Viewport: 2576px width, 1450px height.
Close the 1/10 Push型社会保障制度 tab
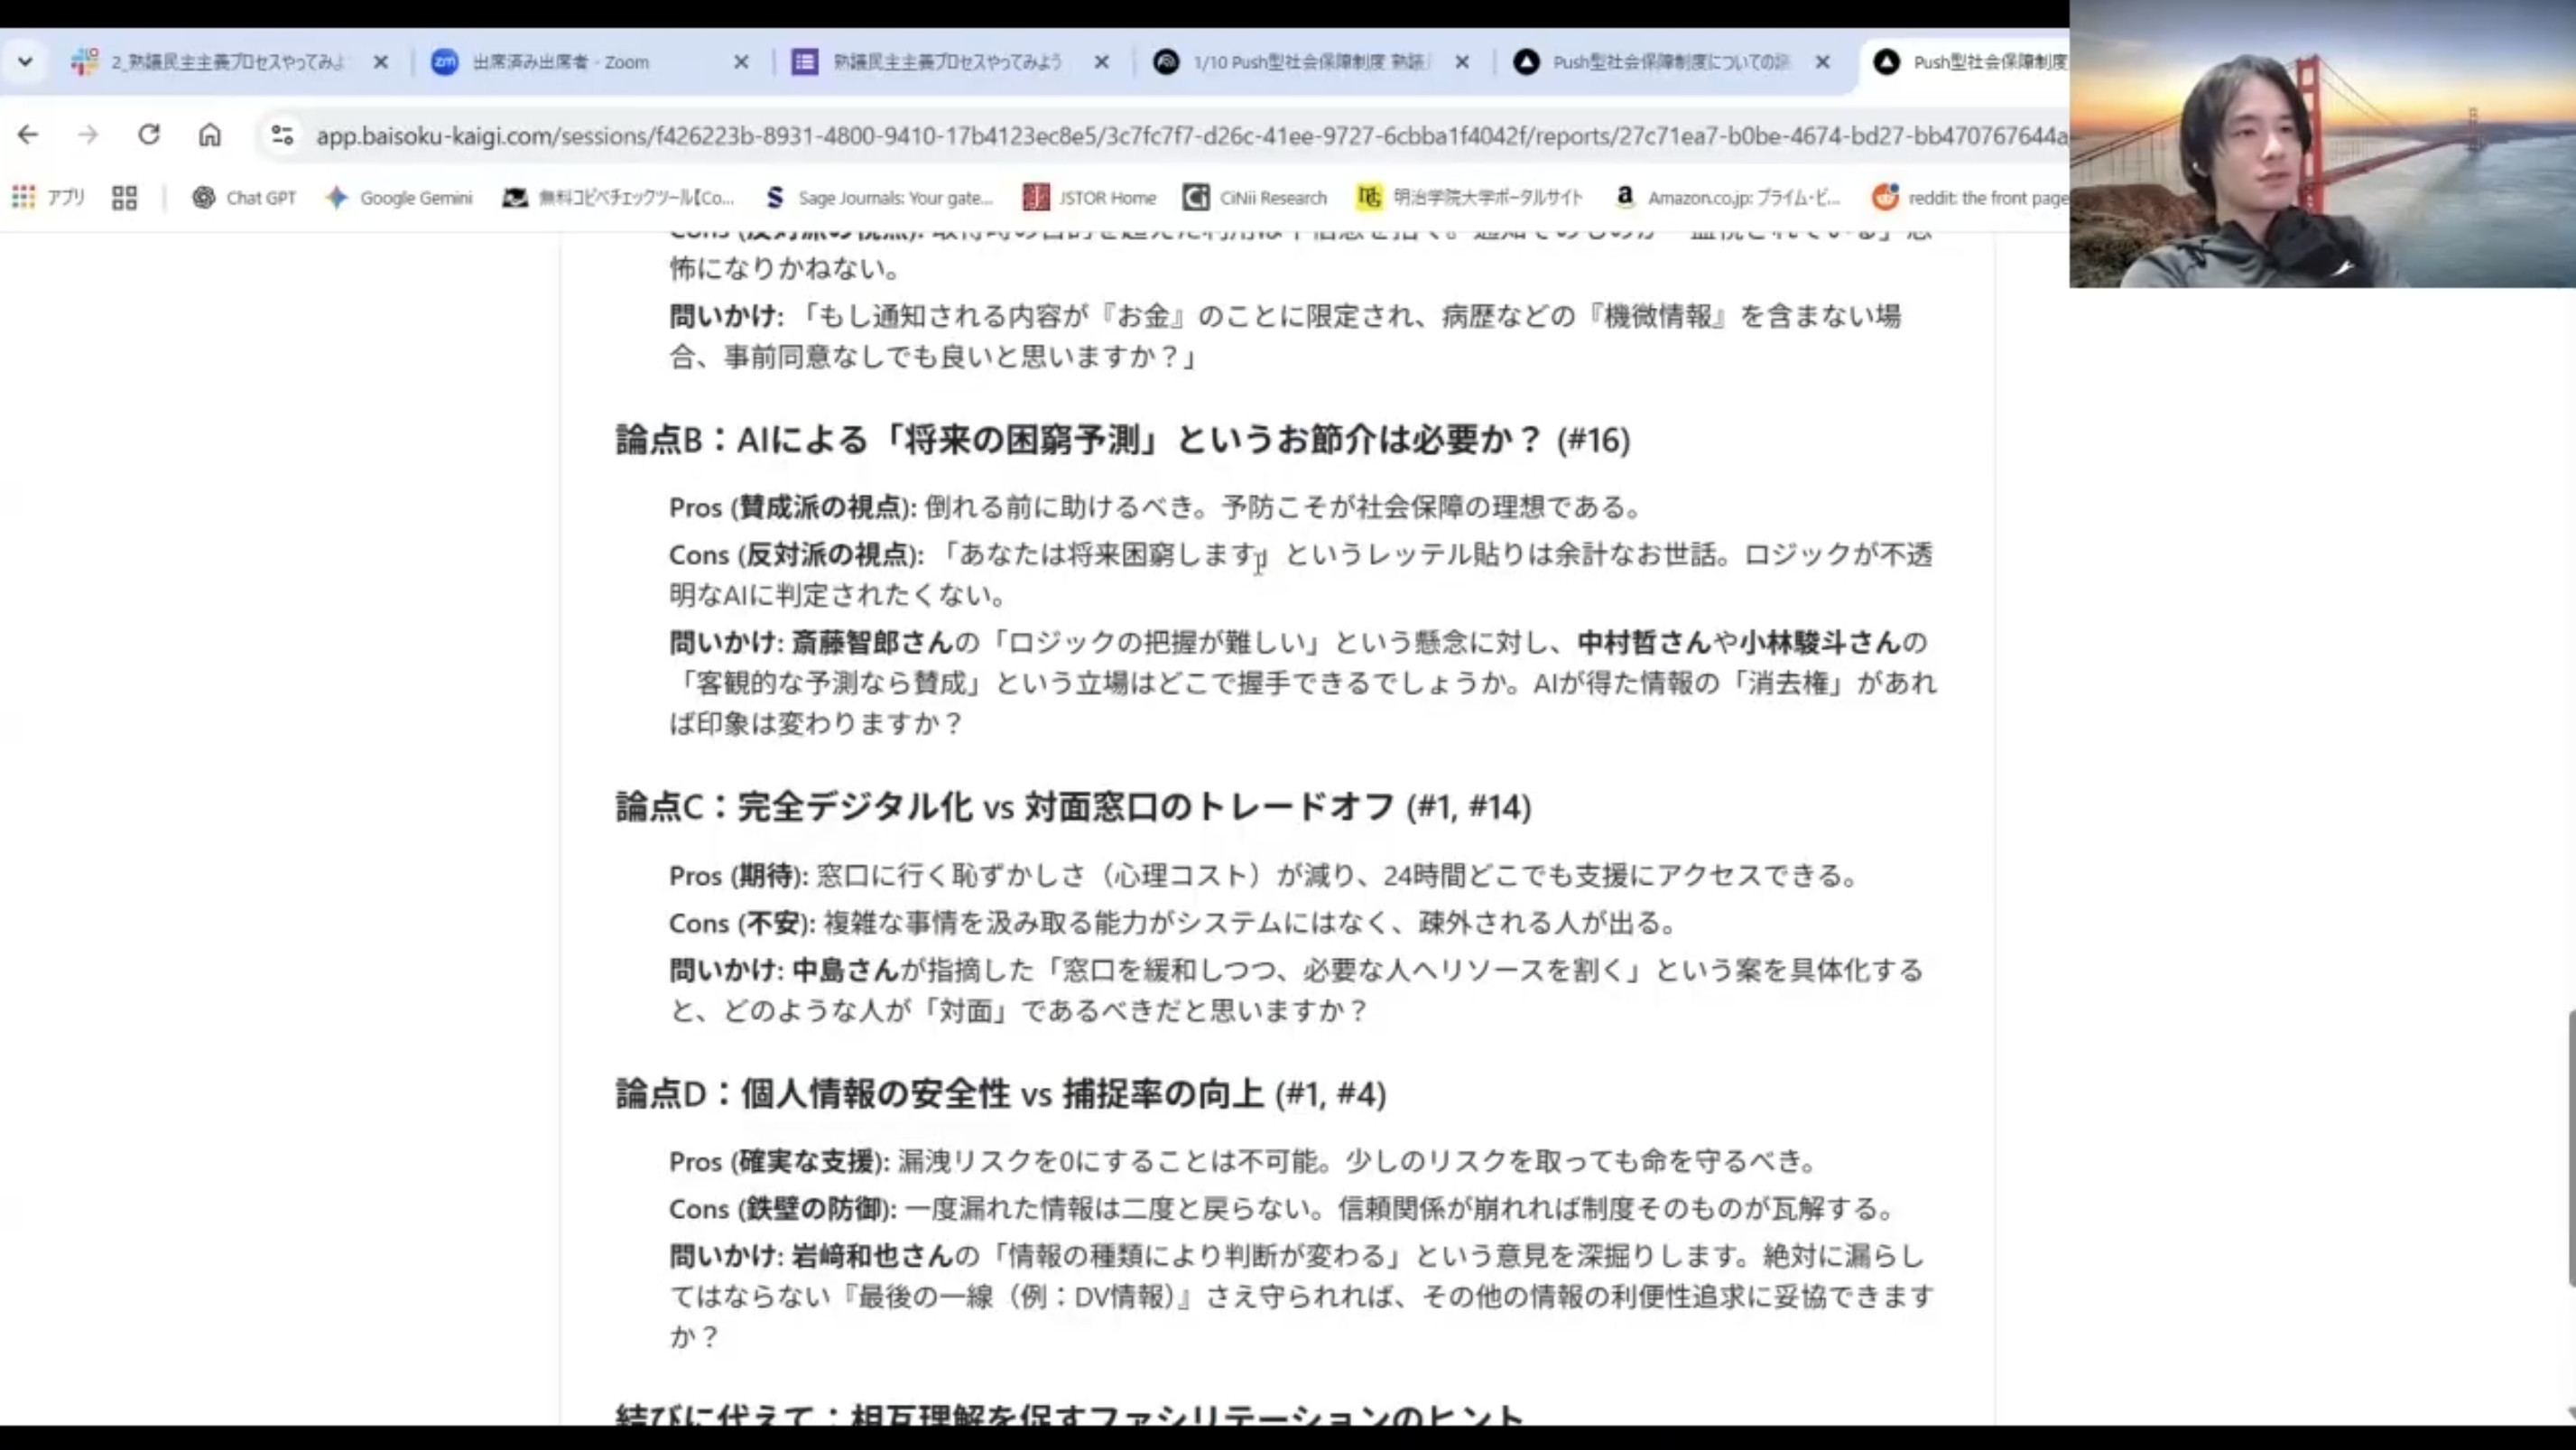point(1462,62)
